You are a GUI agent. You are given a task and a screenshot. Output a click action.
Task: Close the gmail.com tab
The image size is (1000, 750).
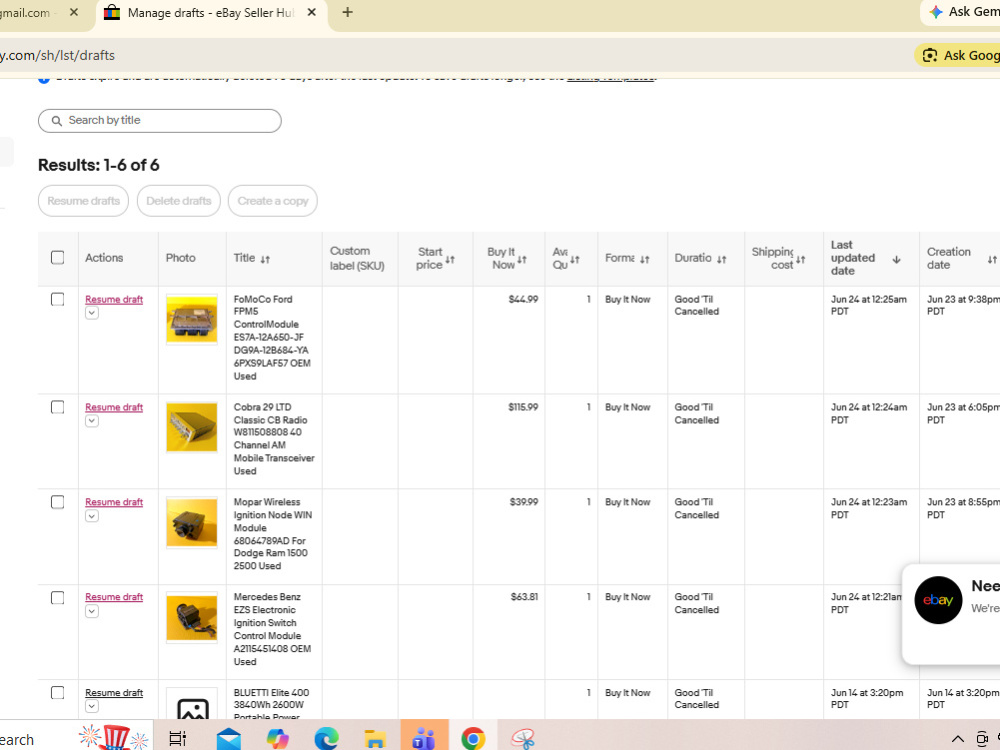pos(74,12)
